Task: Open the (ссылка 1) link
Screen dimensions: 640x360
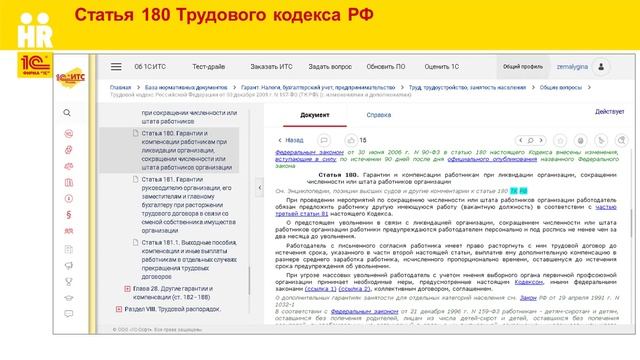Action: 321,289
